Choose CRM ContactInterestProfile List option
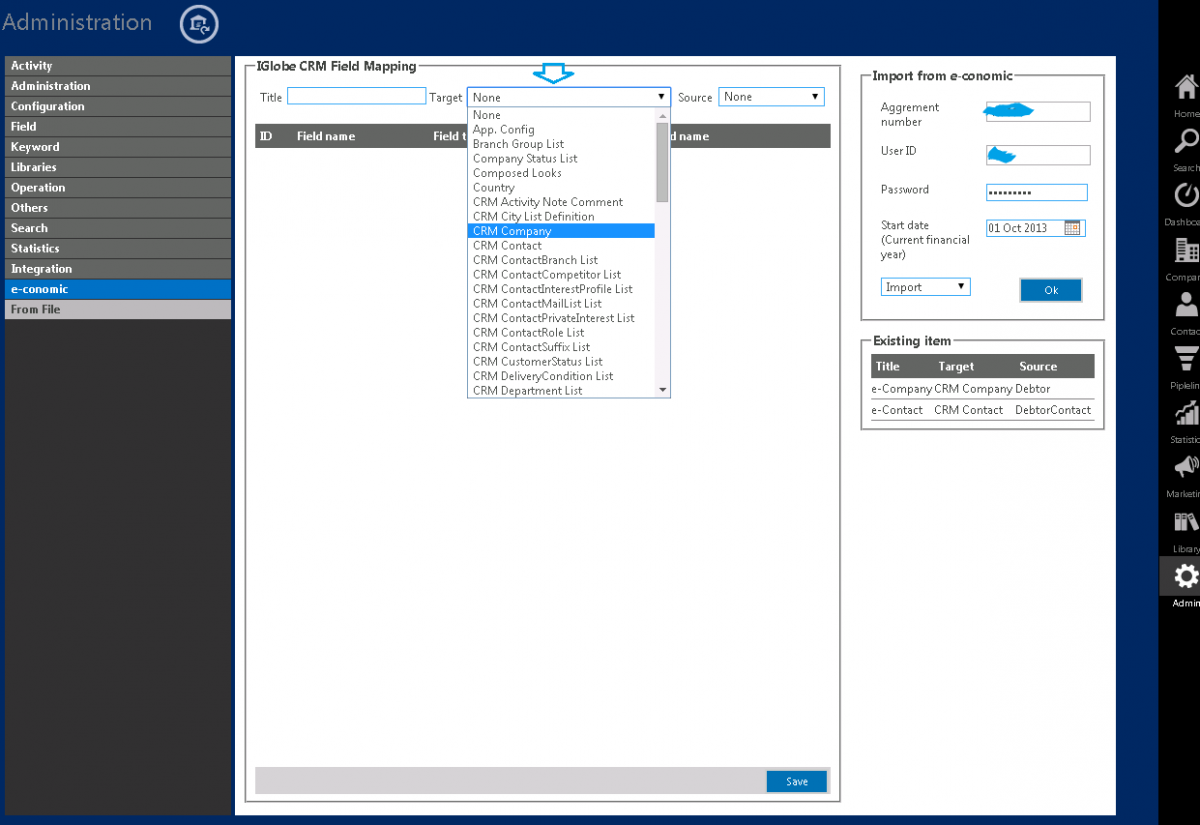 coord(561,289)
